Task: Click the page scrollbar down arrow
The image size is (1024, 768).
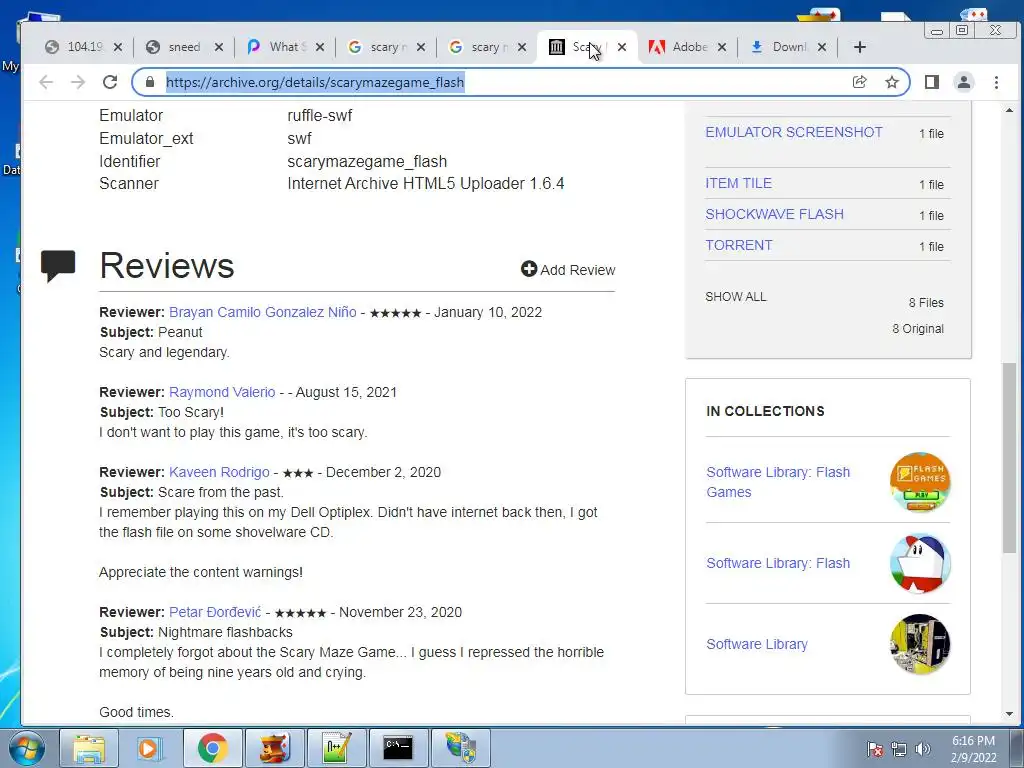Action: click(x=1010, y=714)
